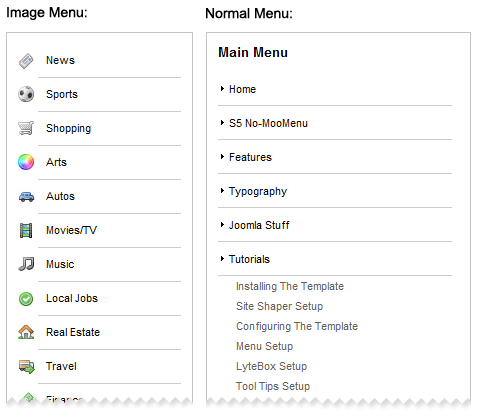Click the Shopping cart icon
Screen dimensions: 482x420
26,128
